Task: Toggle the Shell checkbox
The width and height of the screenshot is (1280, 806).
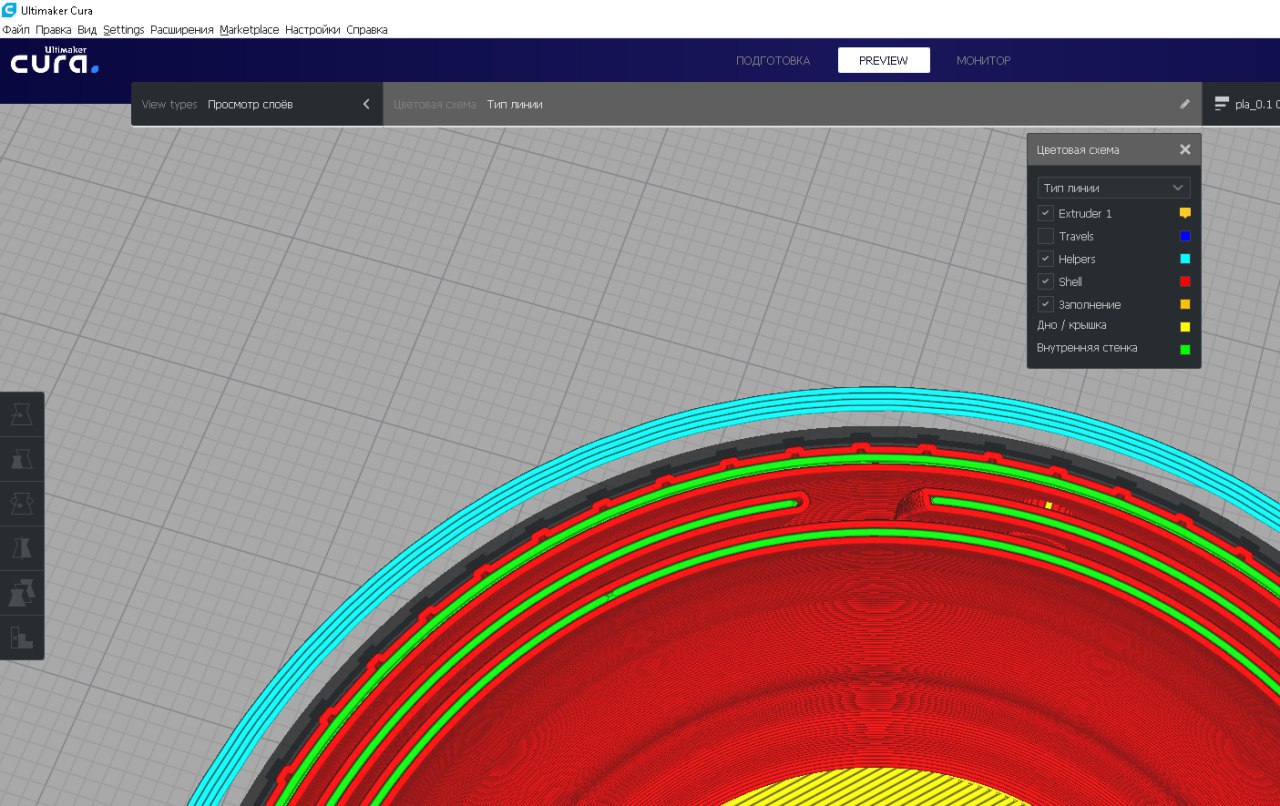Action: (1045, 282)
